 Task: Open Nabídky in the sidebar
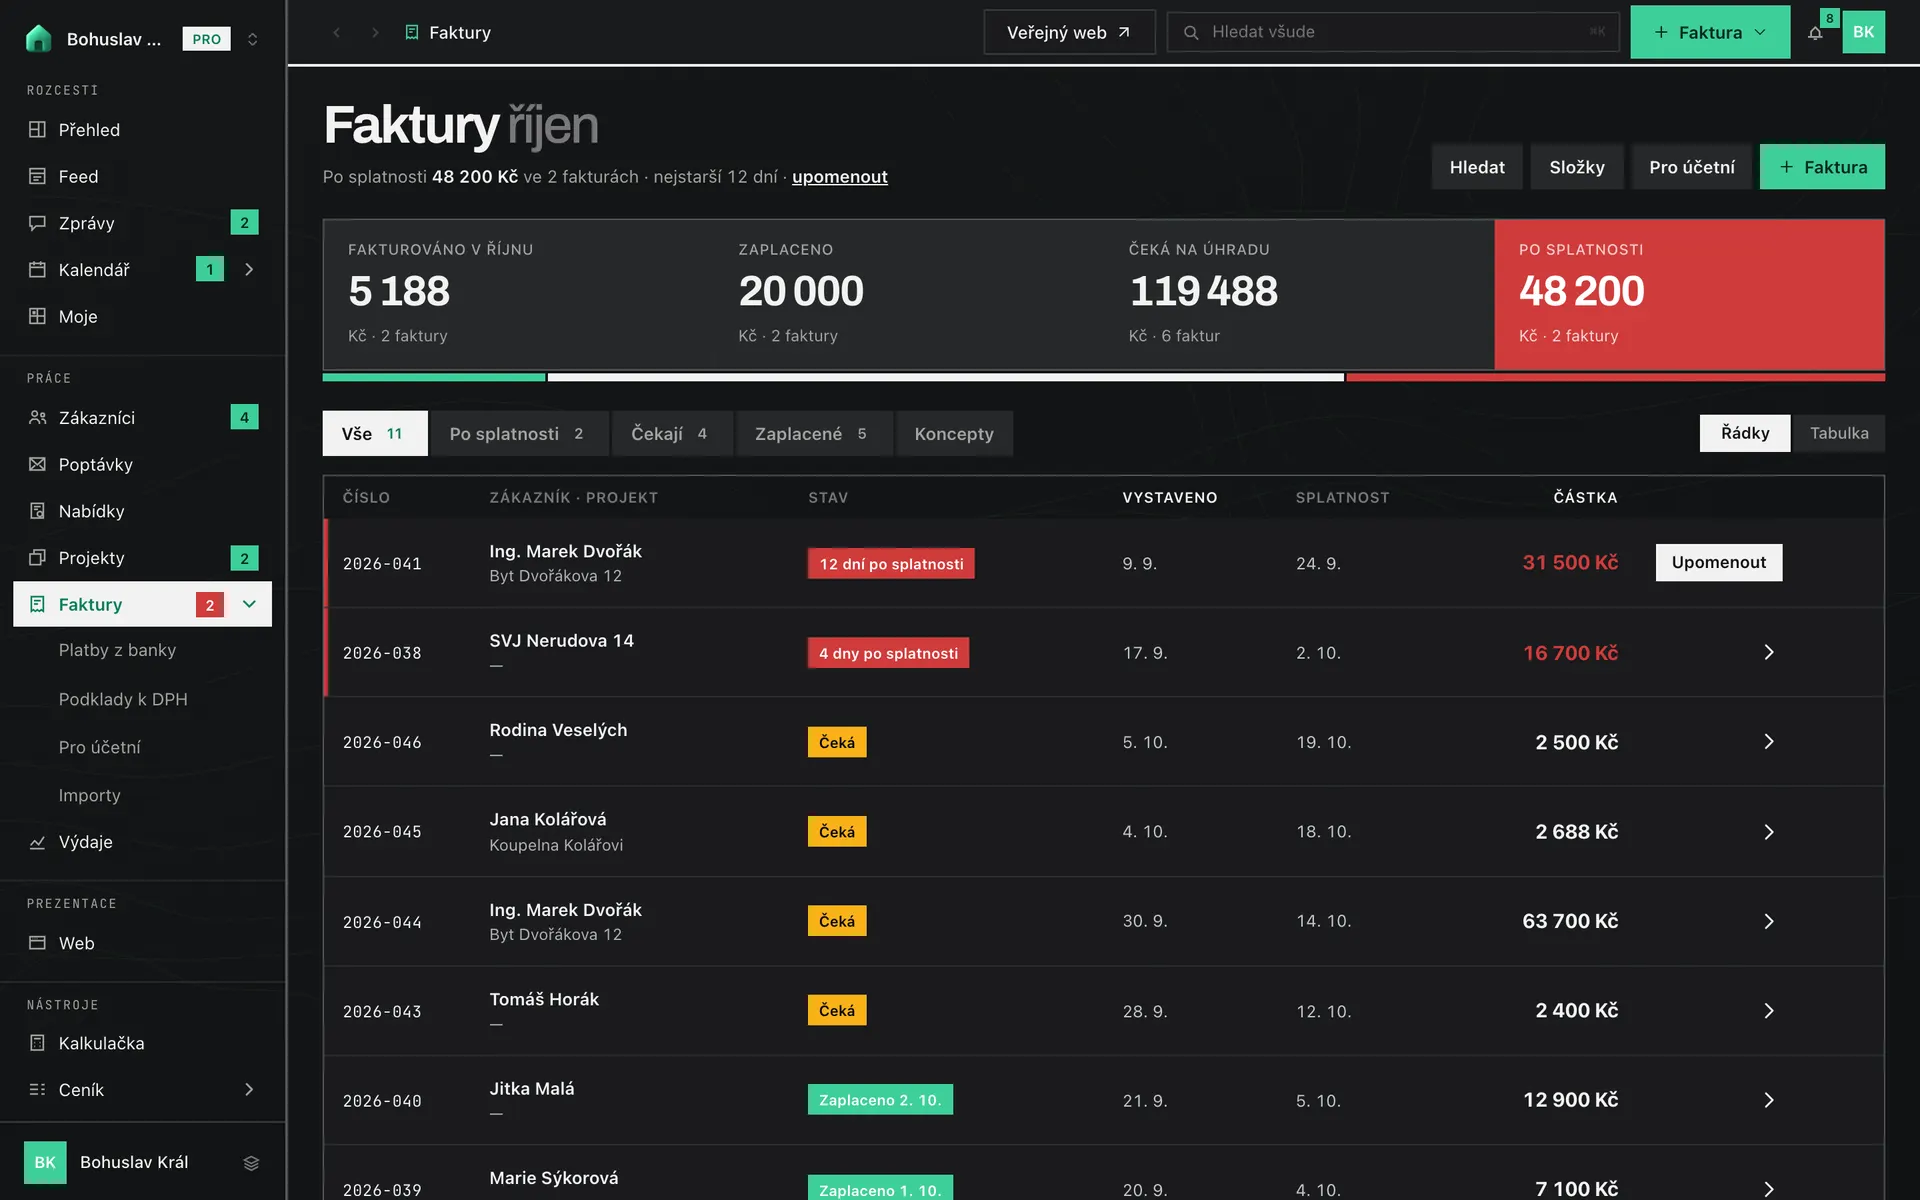tap(142, 511)
